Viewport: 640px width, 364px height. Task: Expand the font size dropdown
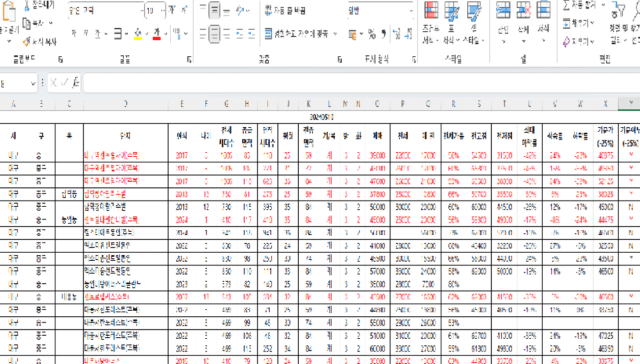(162, 11)
